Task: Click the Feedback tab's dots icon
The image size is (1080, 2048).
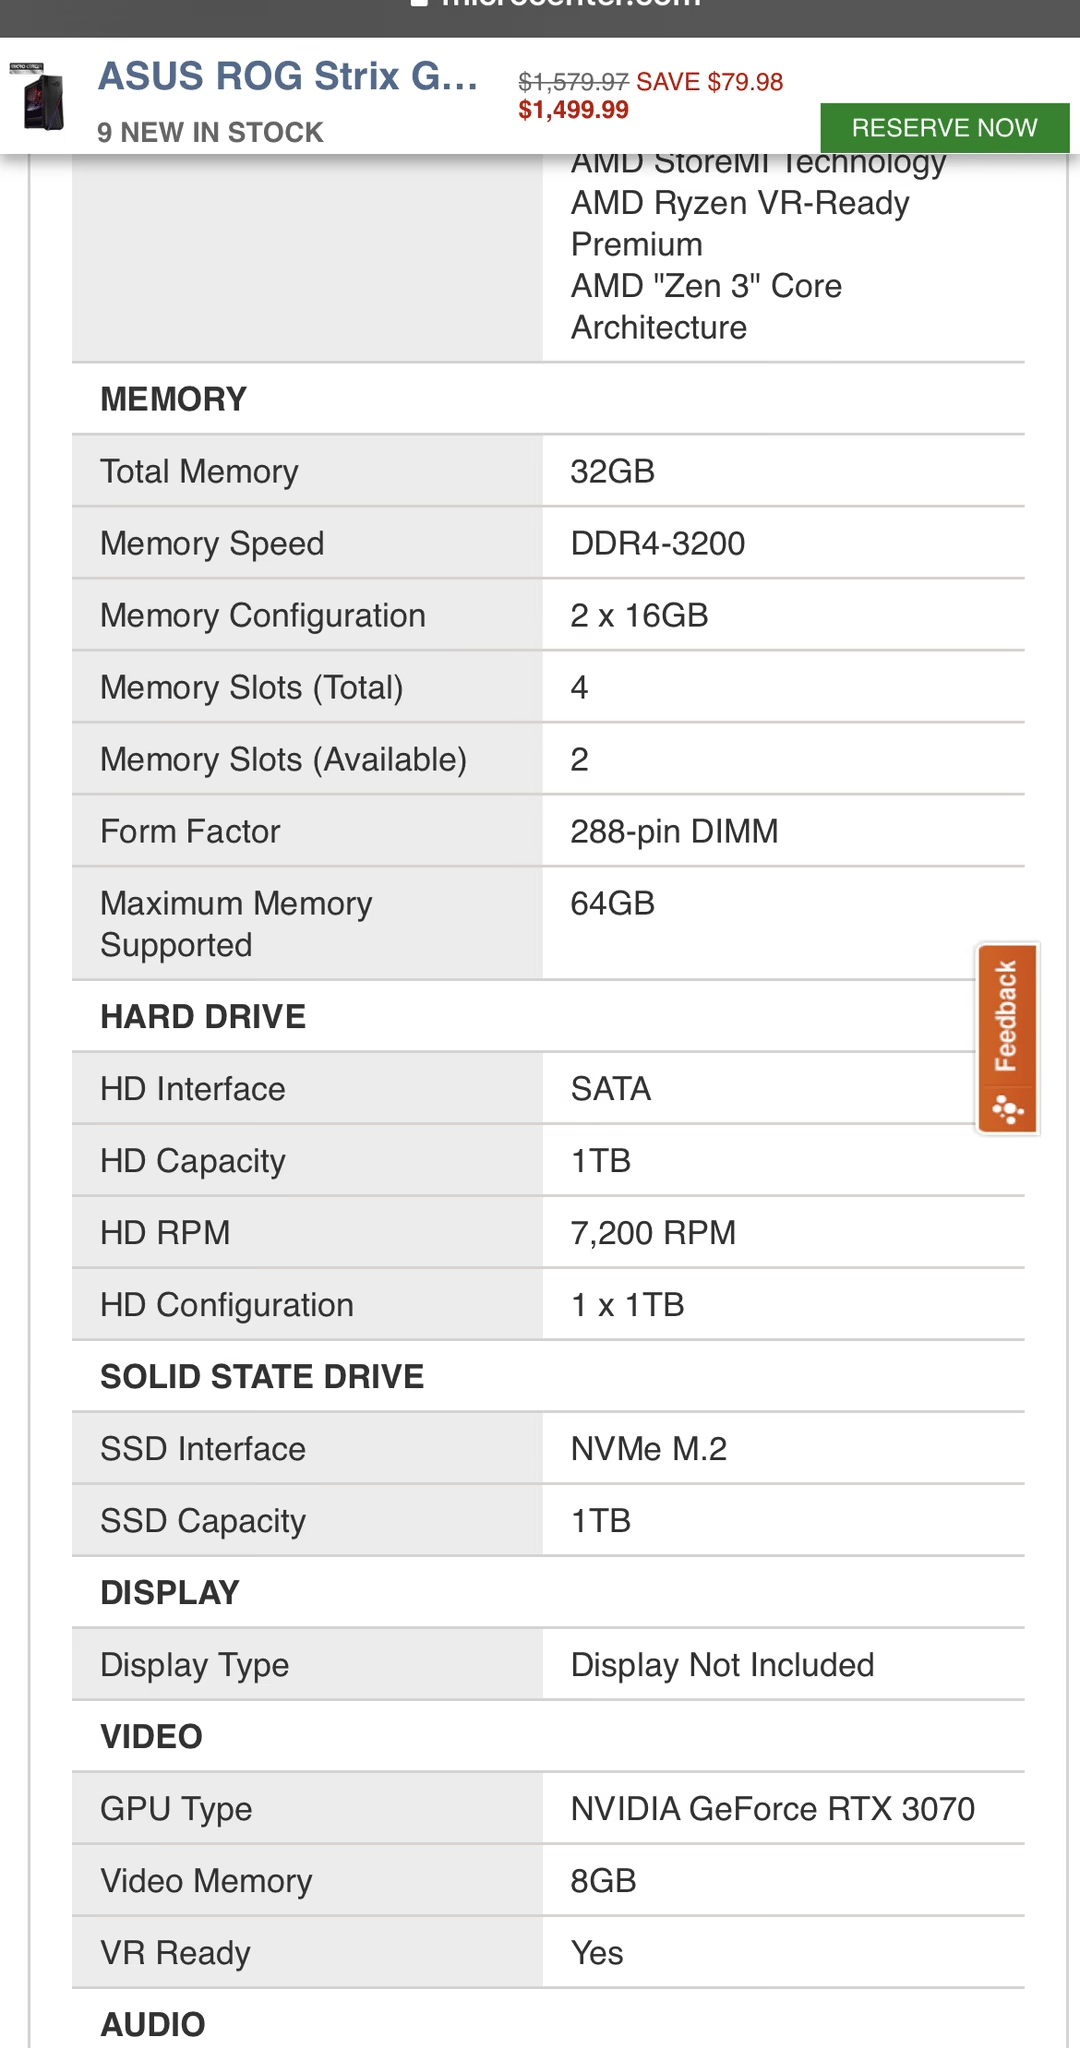Action: (1007, 1110)
